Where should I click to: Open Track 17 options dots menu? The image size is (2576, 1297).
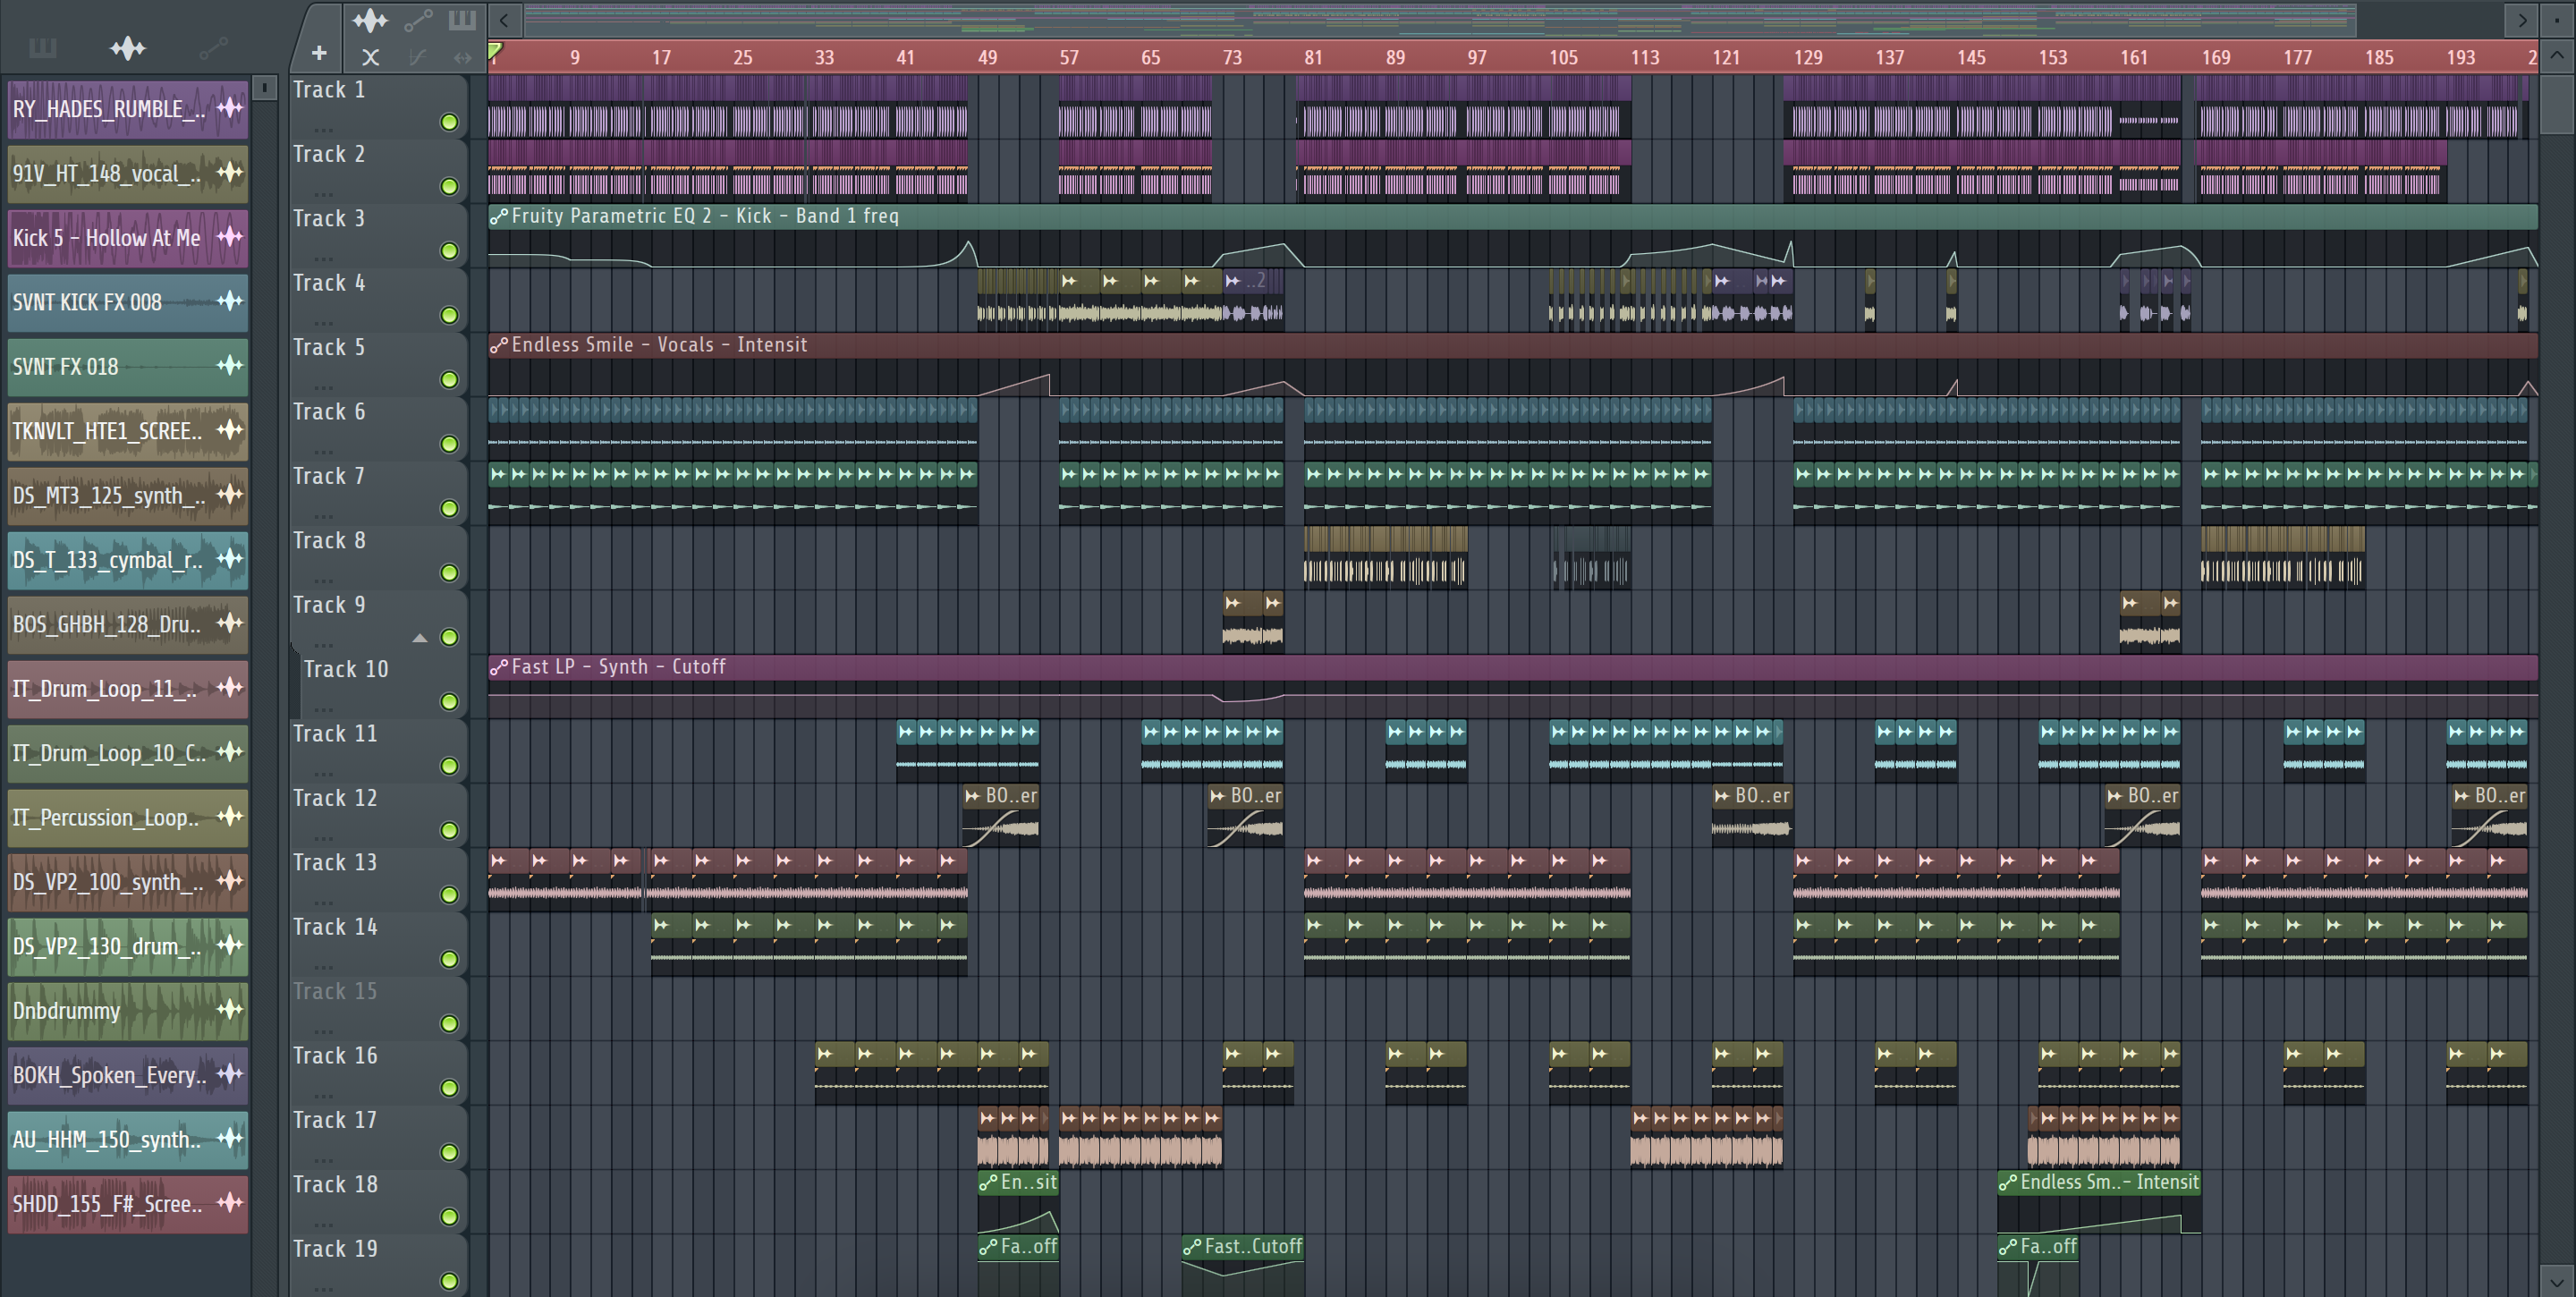(322, 1160)
